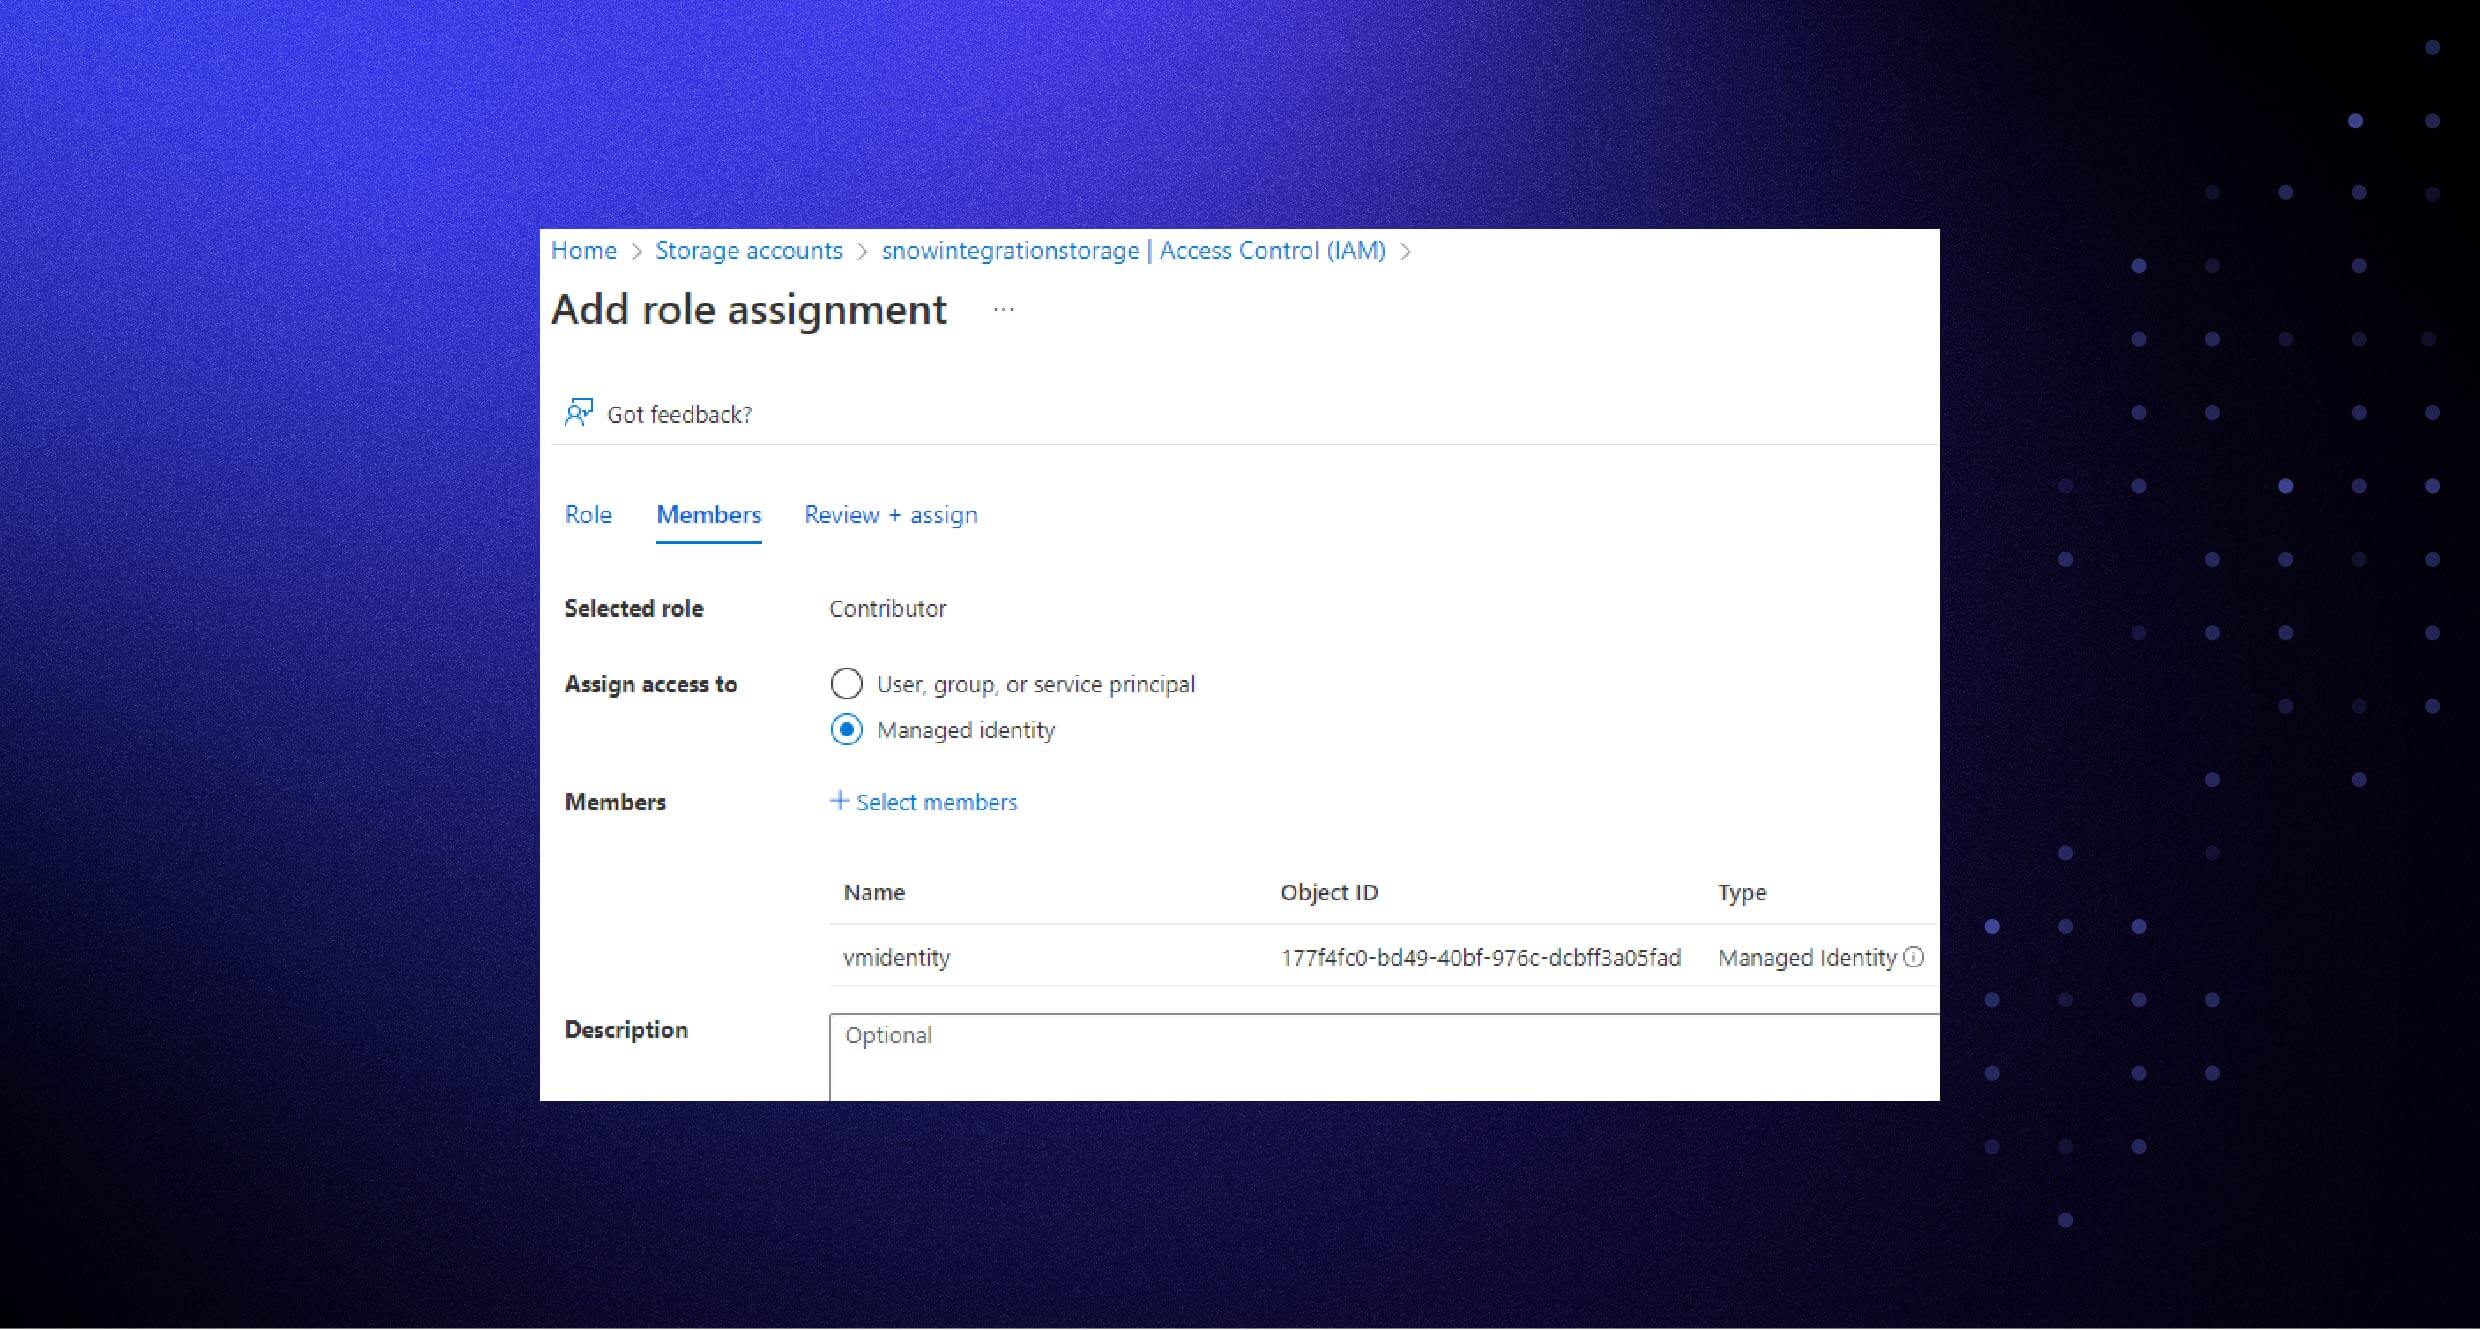The width and height of the screenshot is (2480, 1330).
Task: Open snowintegrationstorage Access Control breadcrumb
Action: [x=1135, y=251]
